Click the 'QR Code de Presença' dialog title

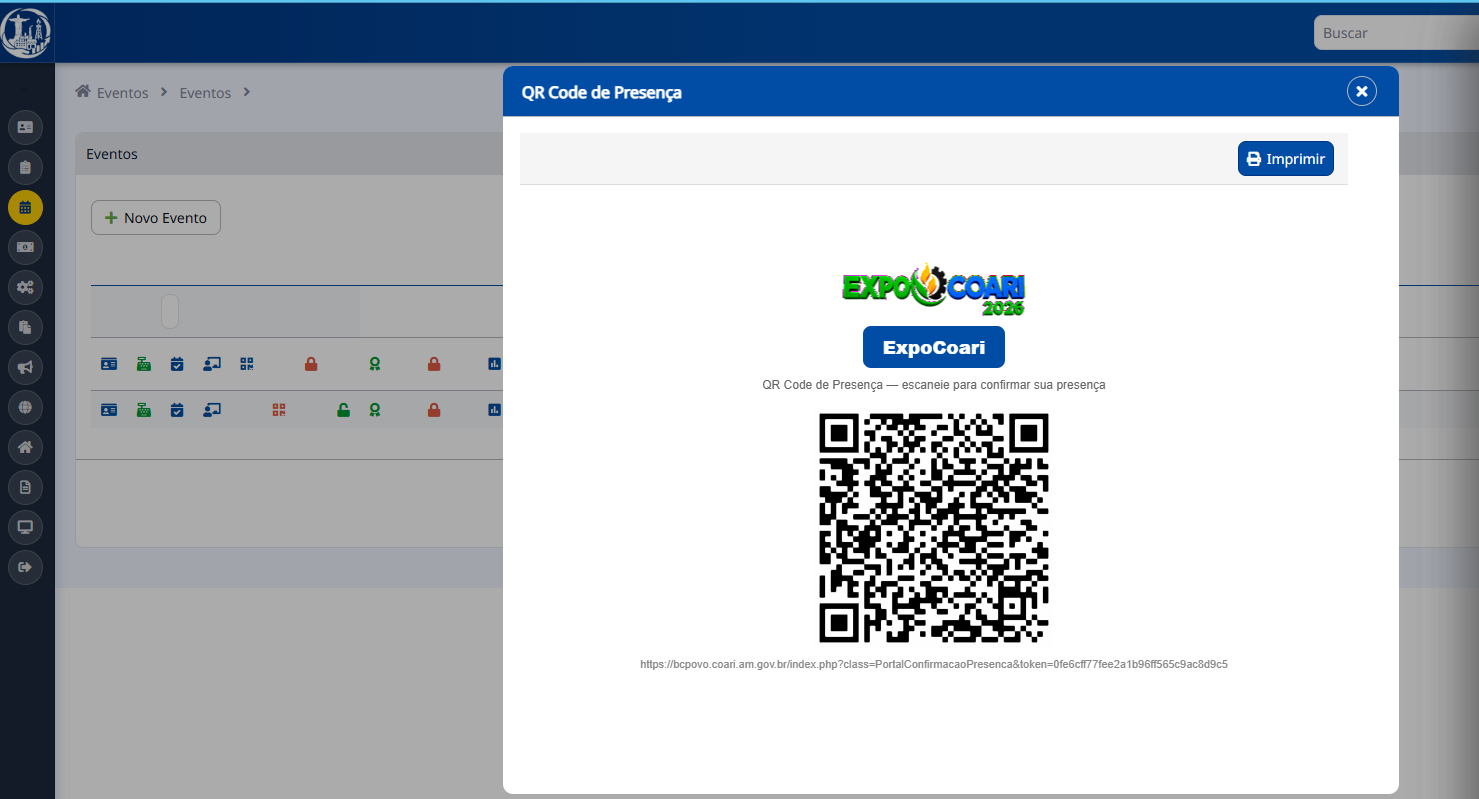coord(602,92)
